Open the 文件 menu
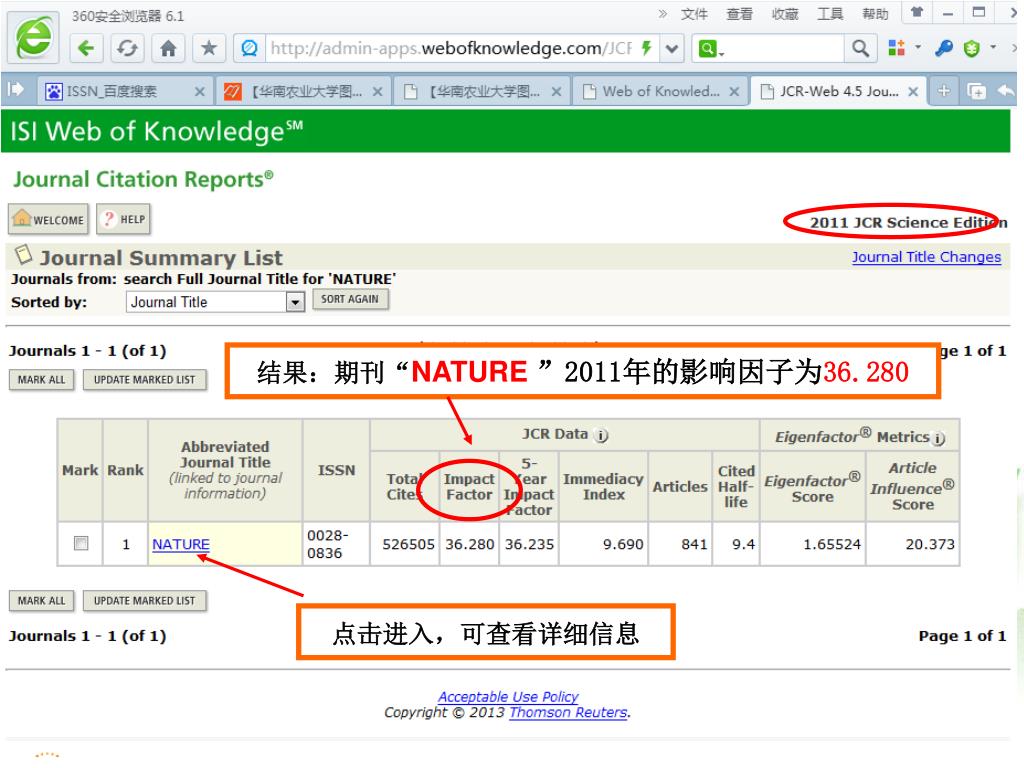Screen dimensions: 1024x768 click(x=694, y=14)
